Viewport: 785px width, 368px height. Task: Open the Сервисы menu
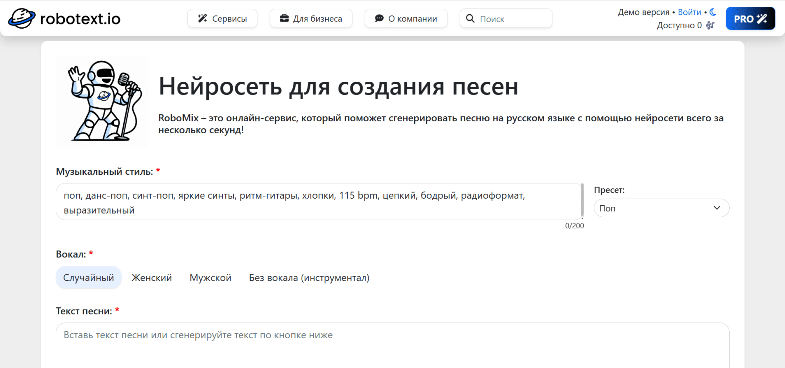click(223, 19)
